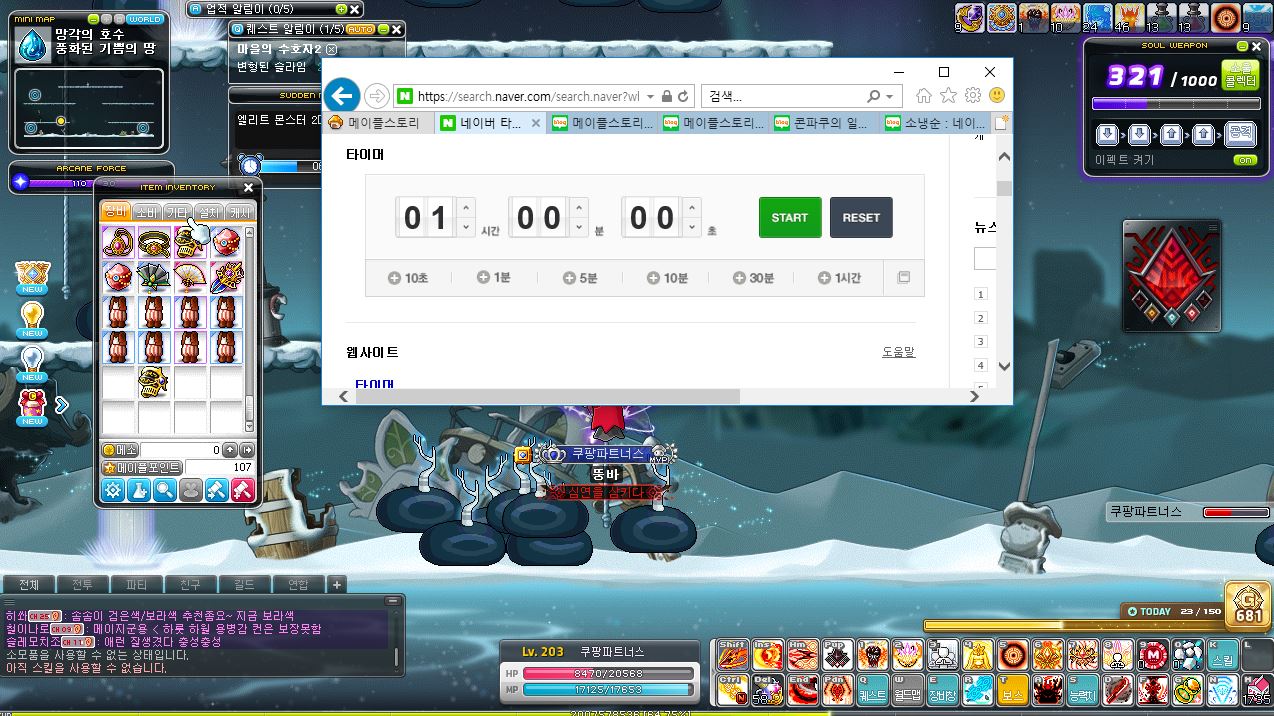
Task: Switch to 소비 inventory tab
Action: click(x=147, y=212)
